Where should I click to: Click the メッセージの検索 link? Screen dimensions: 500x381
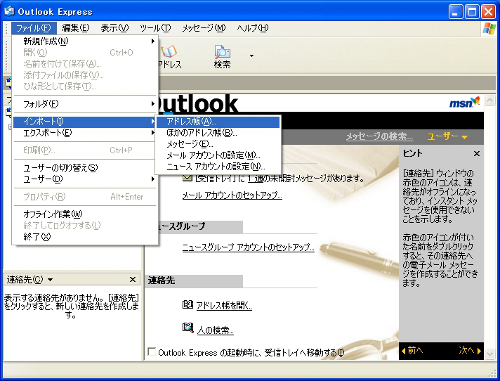coord(379,136)
